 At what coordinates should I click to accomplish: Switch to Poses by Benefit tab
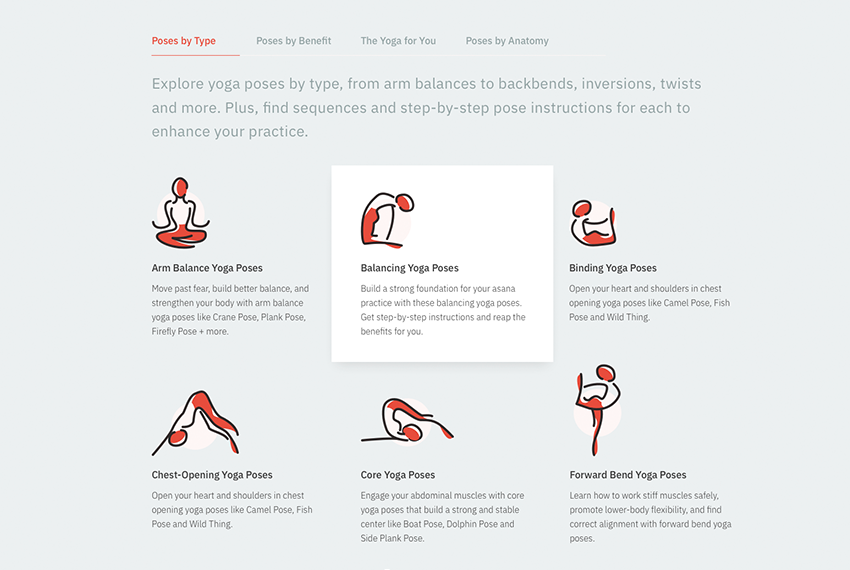(x=293, y=41)
